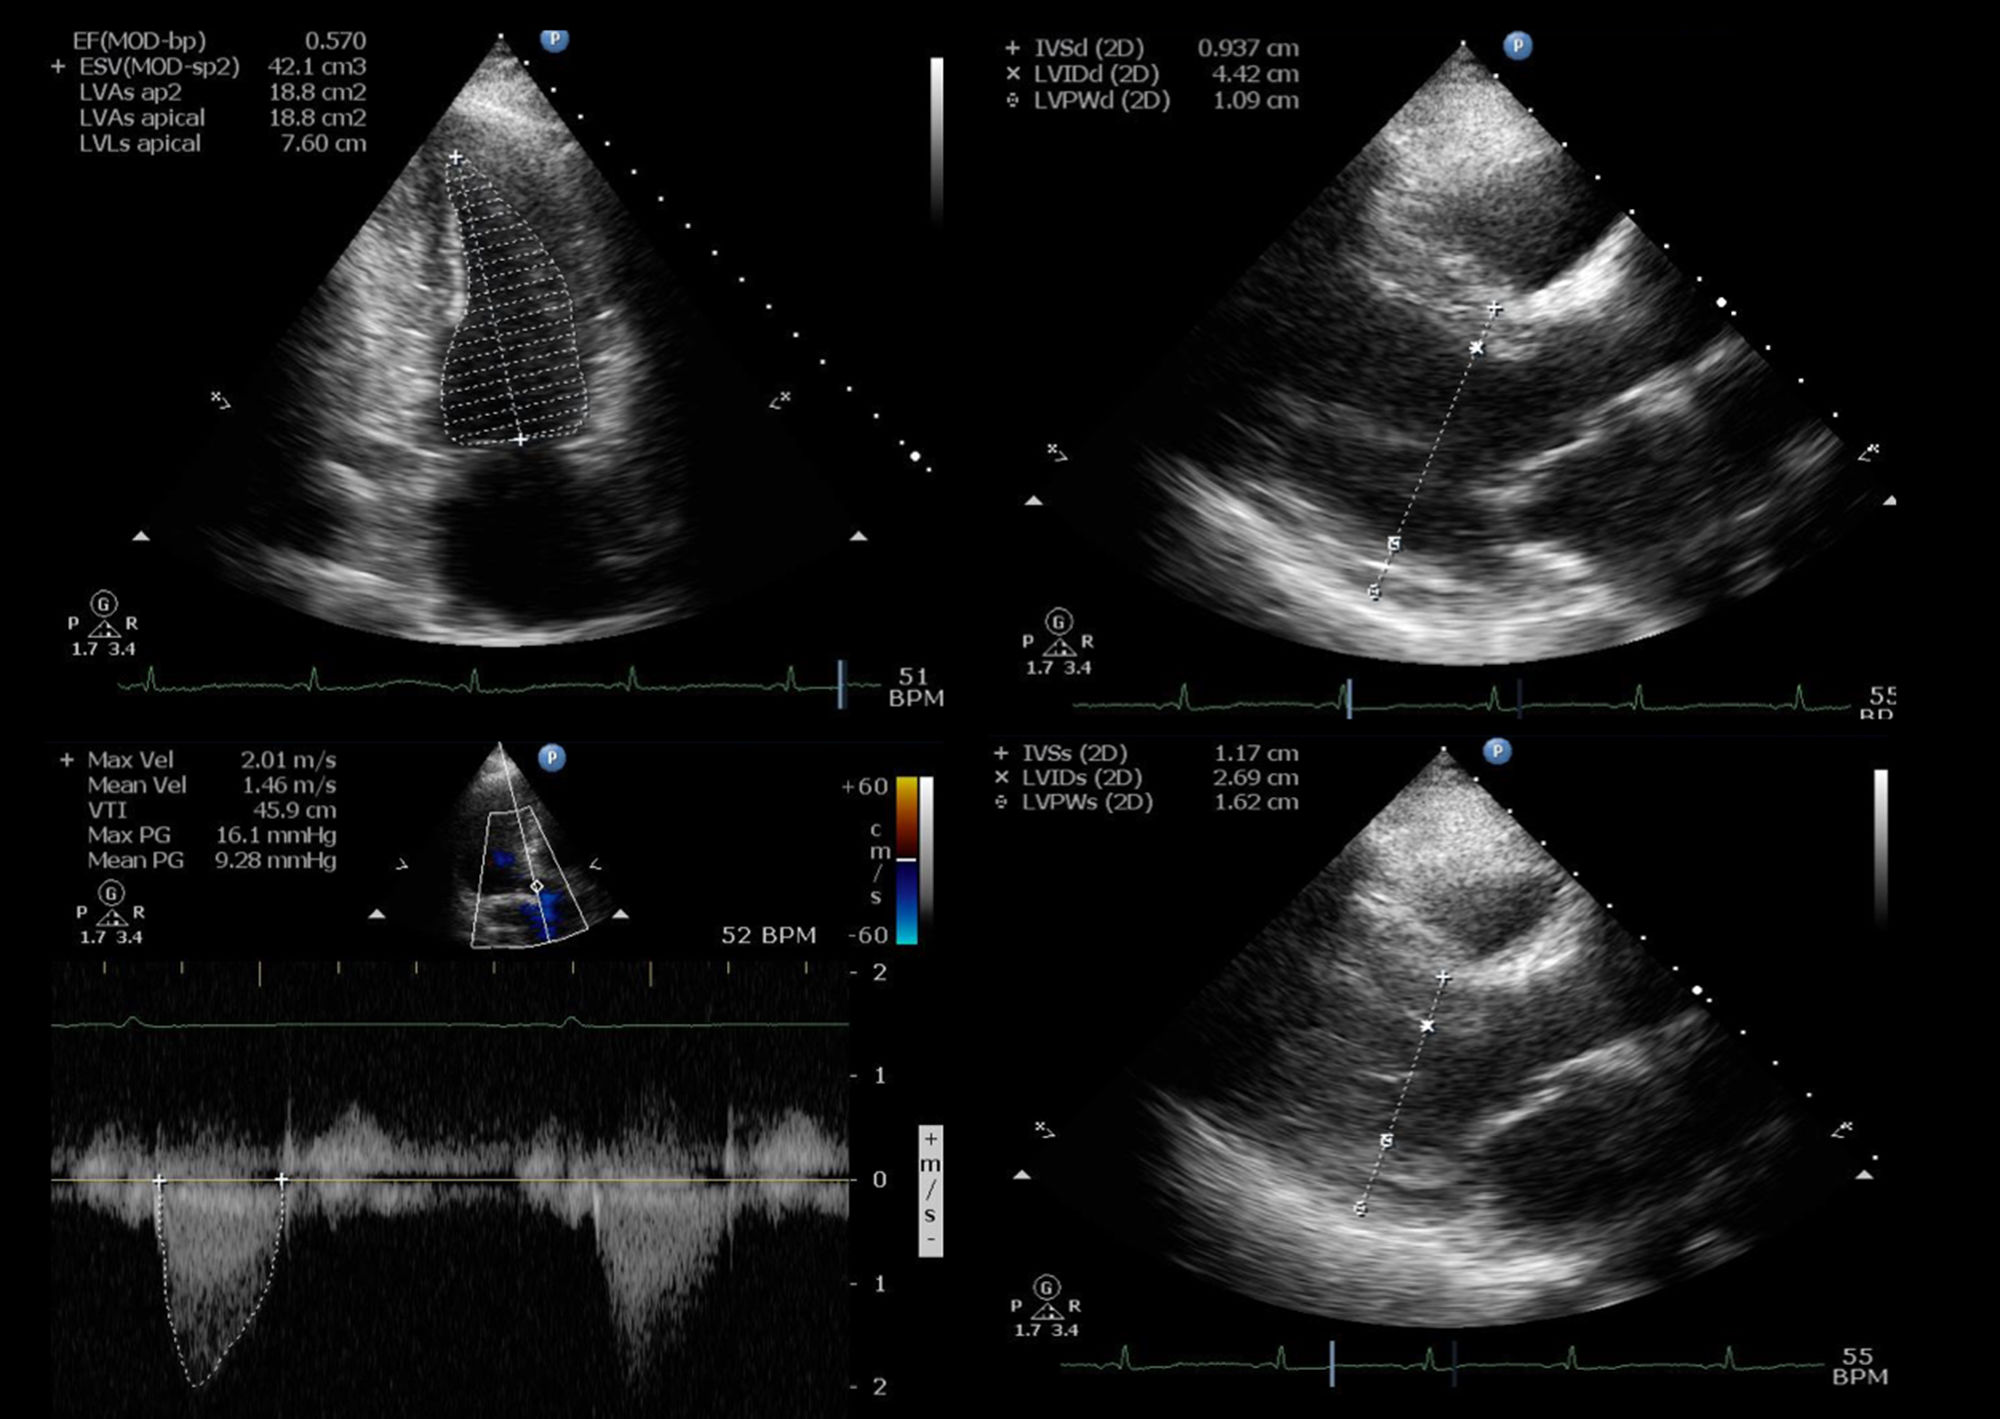This screenshot has height=1419, width=2000.
Task: Click the G gain icon under apical view
Action: (x=103, y=604)
